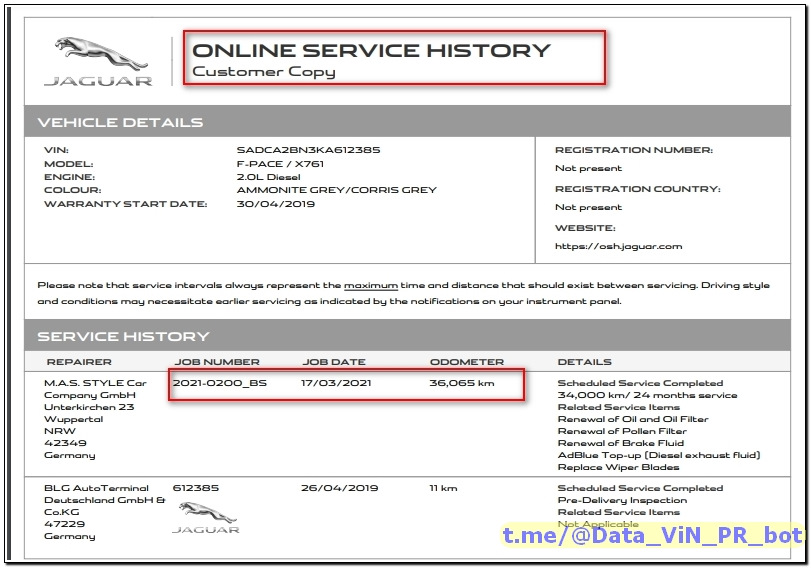The height and width of the screenshot is (568, 811).
Task: Click the JOB DATE column header
Action: (x=334, y=362)
